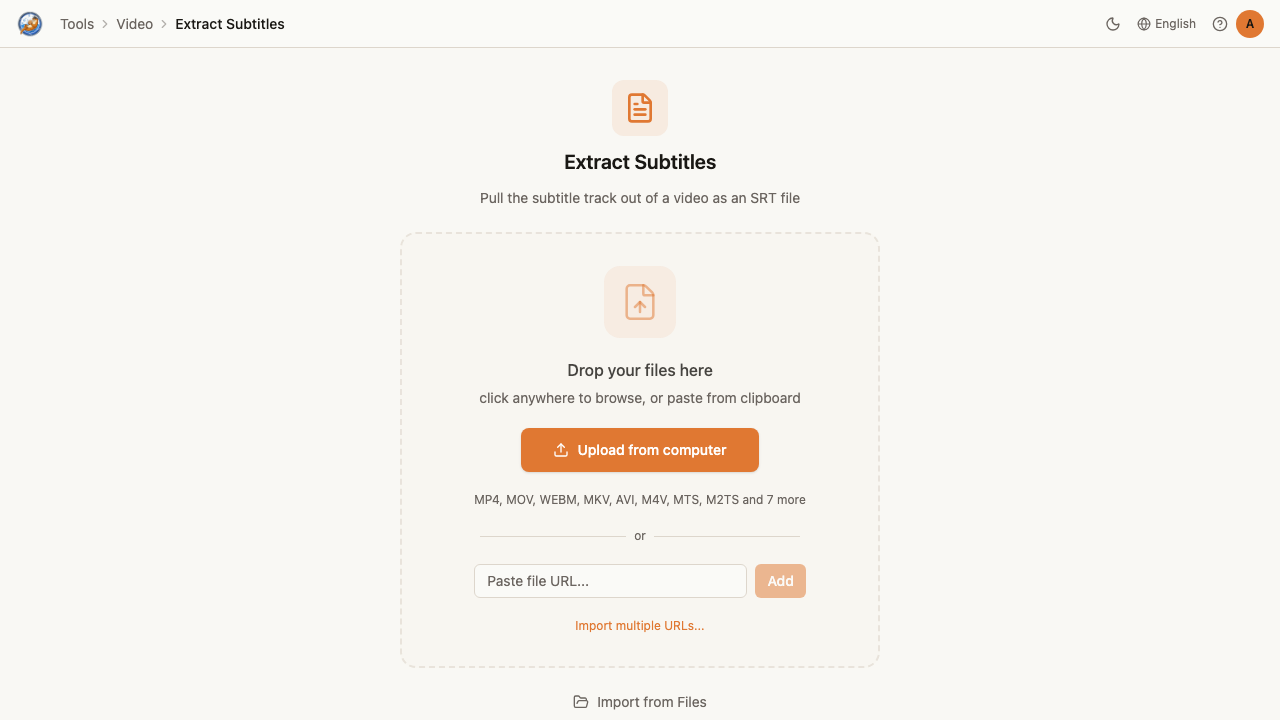Viewport: 1280px width, 720px height.
Task: Click the app logo in the top-left corner
Action: tap(30, 24)
